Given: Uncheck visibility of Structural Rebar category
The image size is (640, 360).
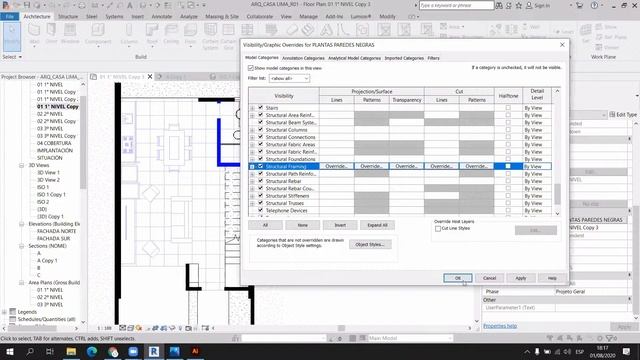Looking at the screenshot, I should pyautogui.click(x=260, y=181).
